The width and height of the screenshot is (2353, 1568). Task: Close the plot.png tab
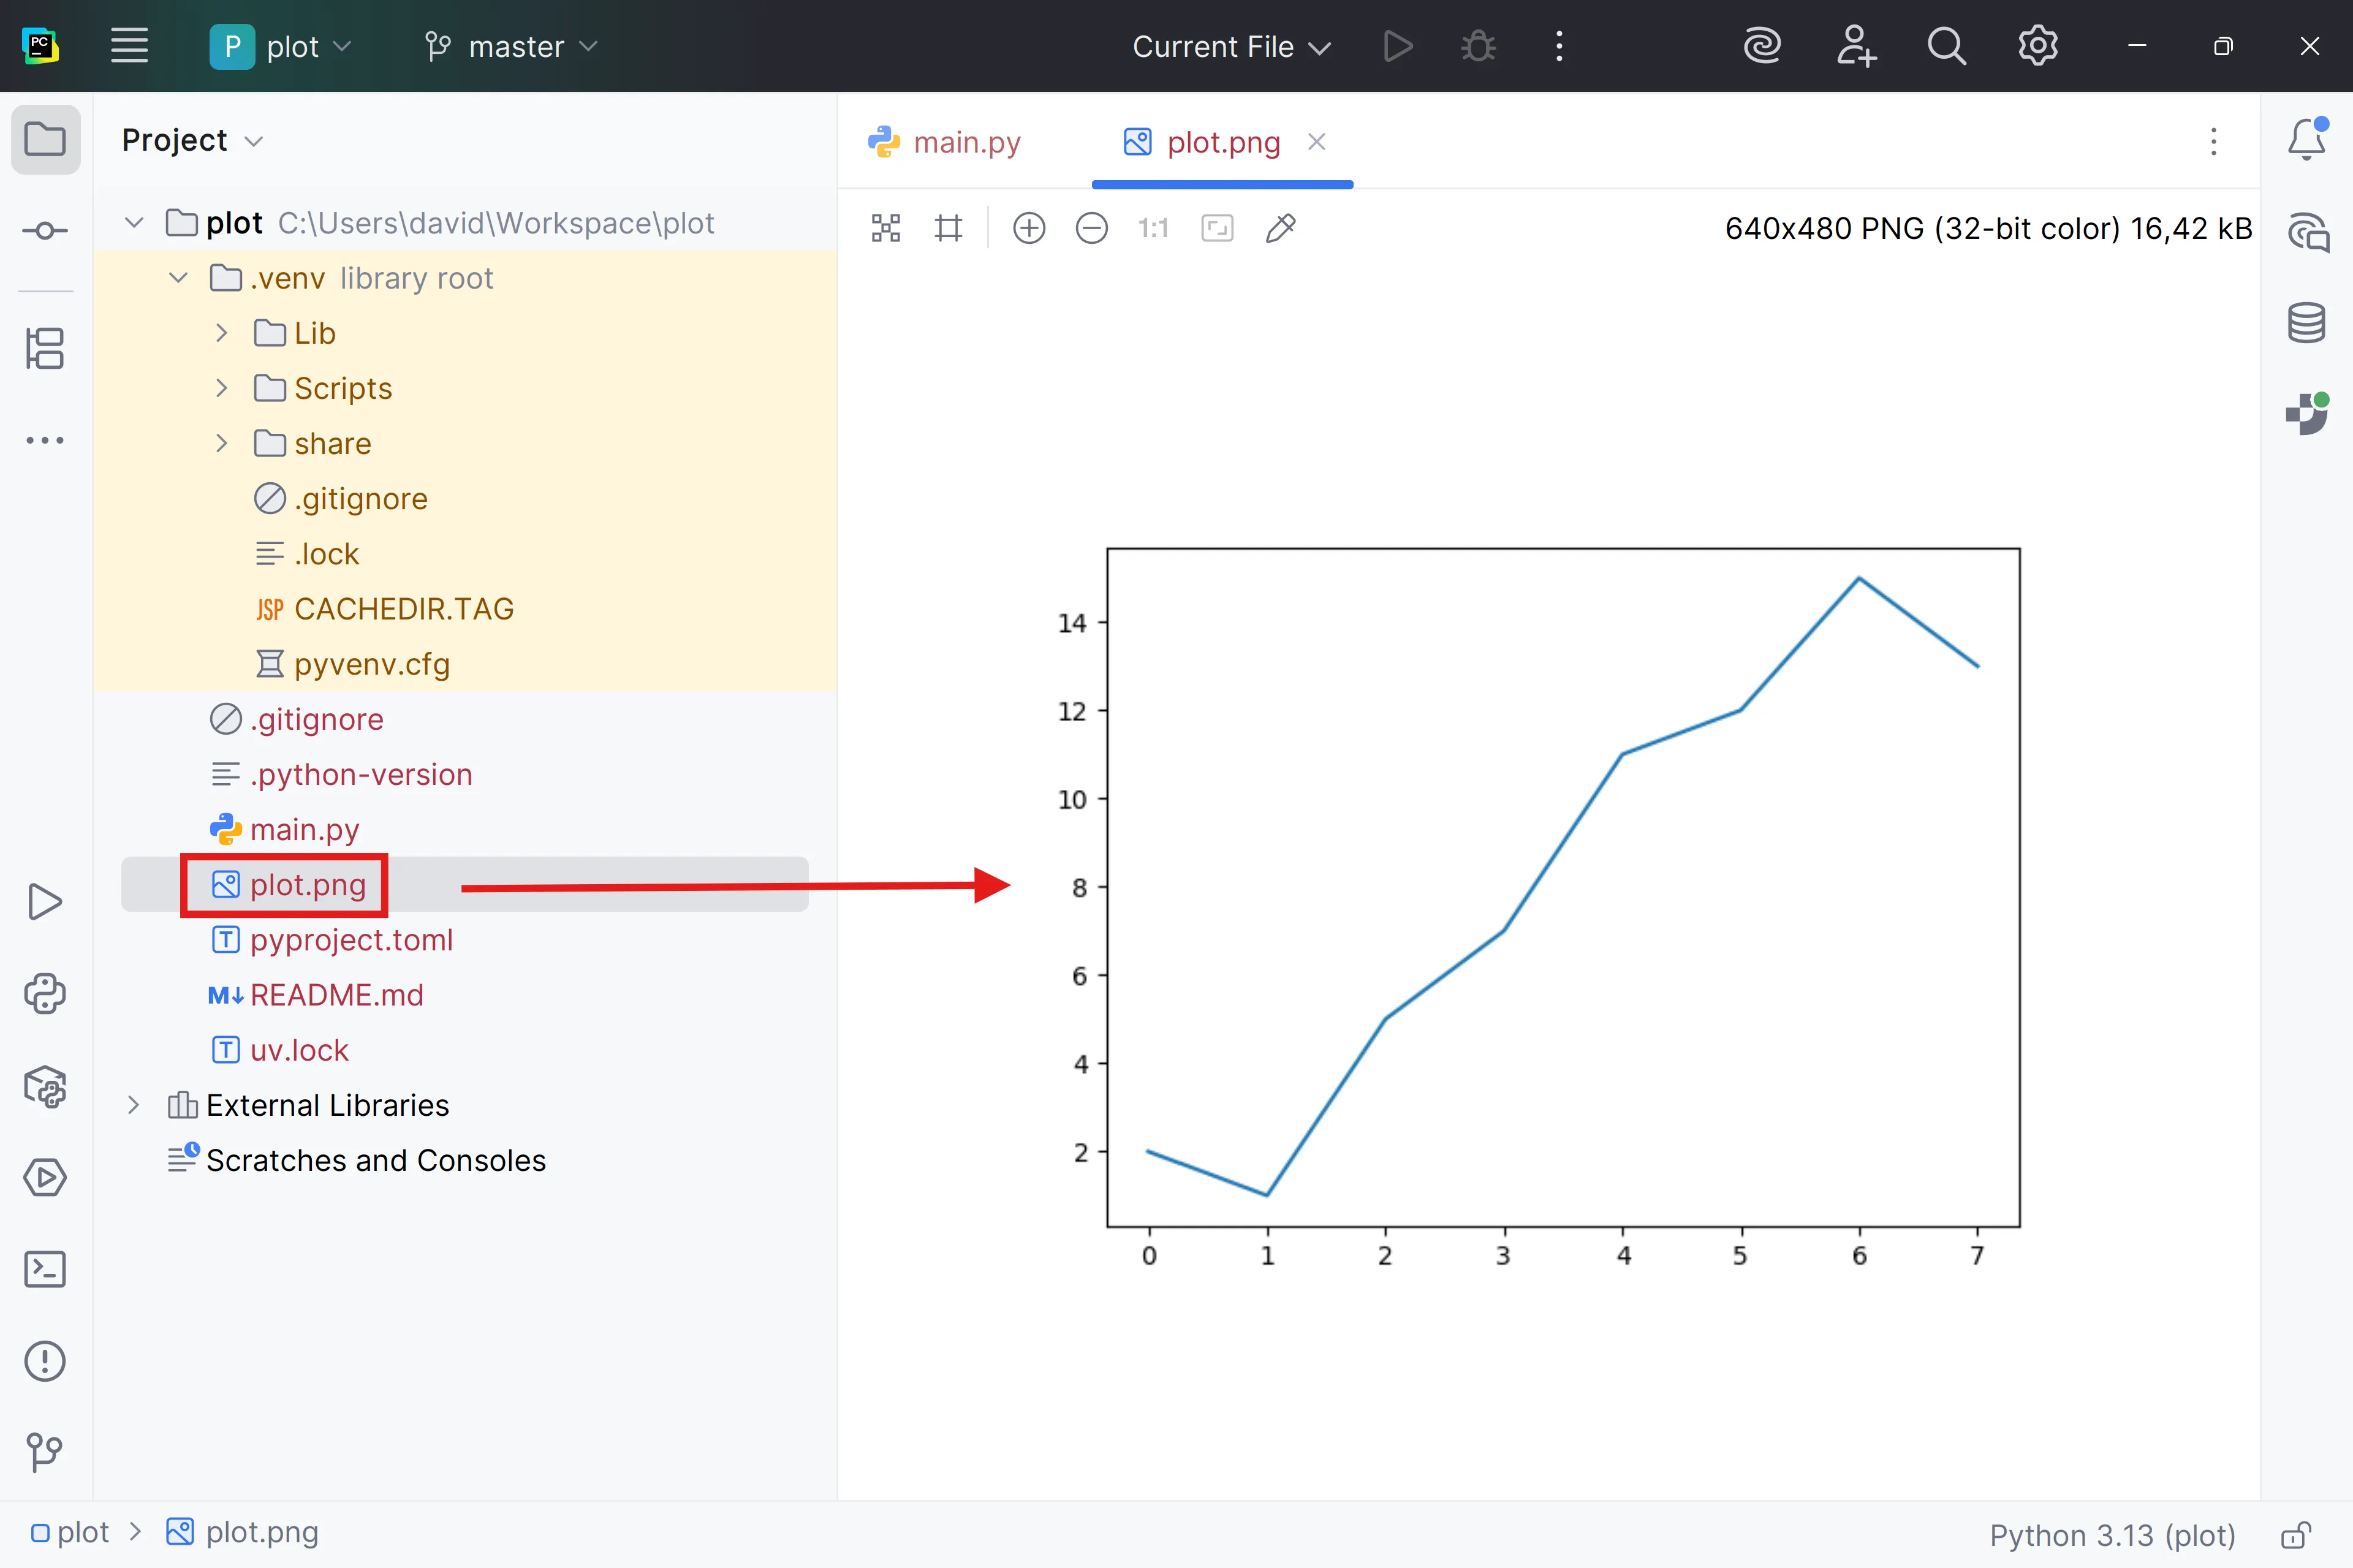pos(1317,142)
